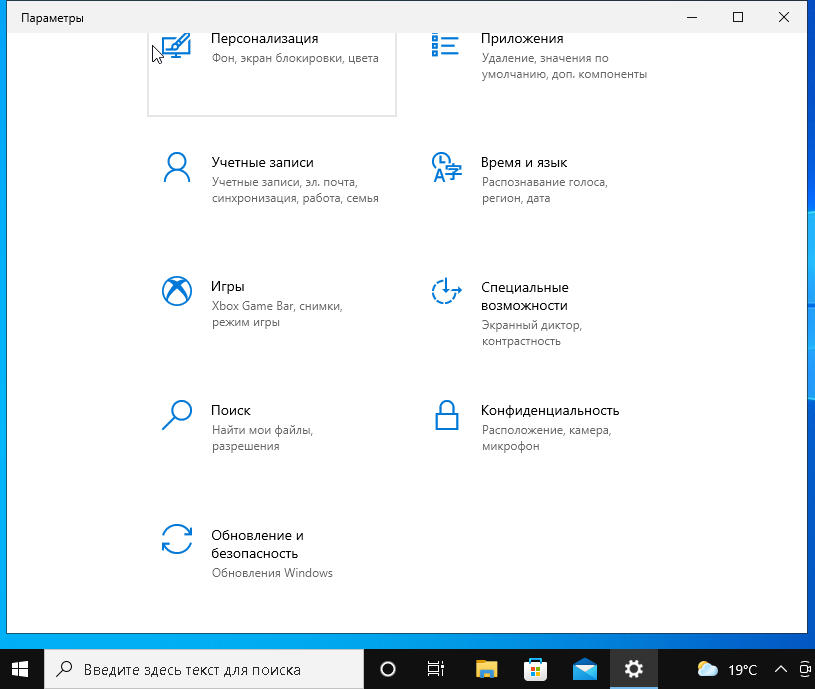Click "Экранный диктор, контрастность" text
This screenshot has width=815, height=689.
532,333
